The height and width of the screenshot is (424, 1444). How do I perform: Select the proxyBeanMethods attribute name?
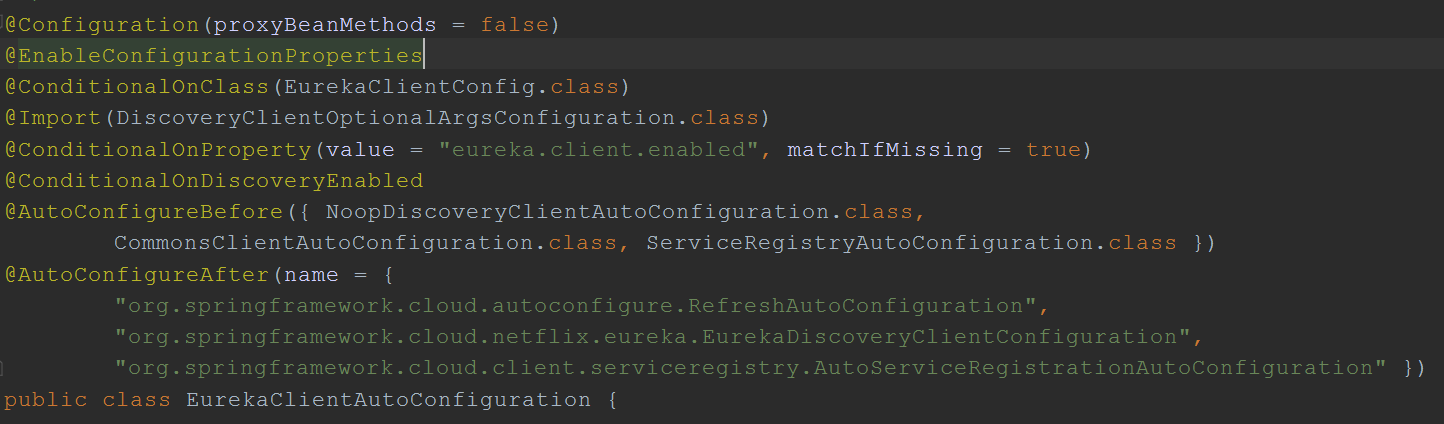tap(324, 25)
